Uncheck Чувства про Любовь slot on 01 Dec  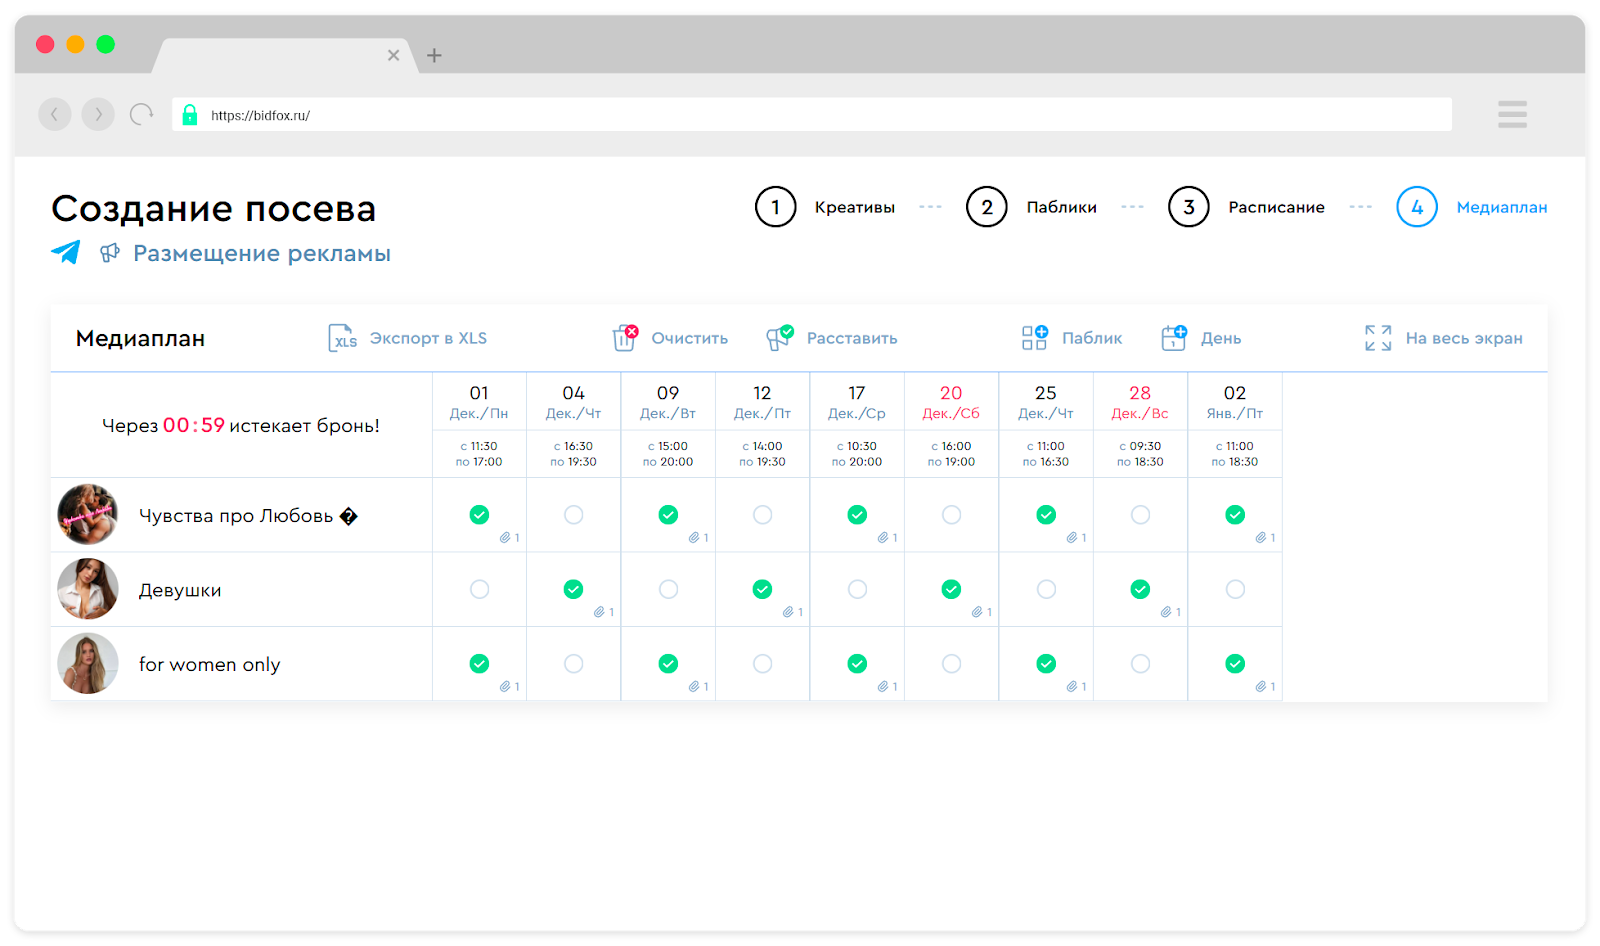(479, 515)
